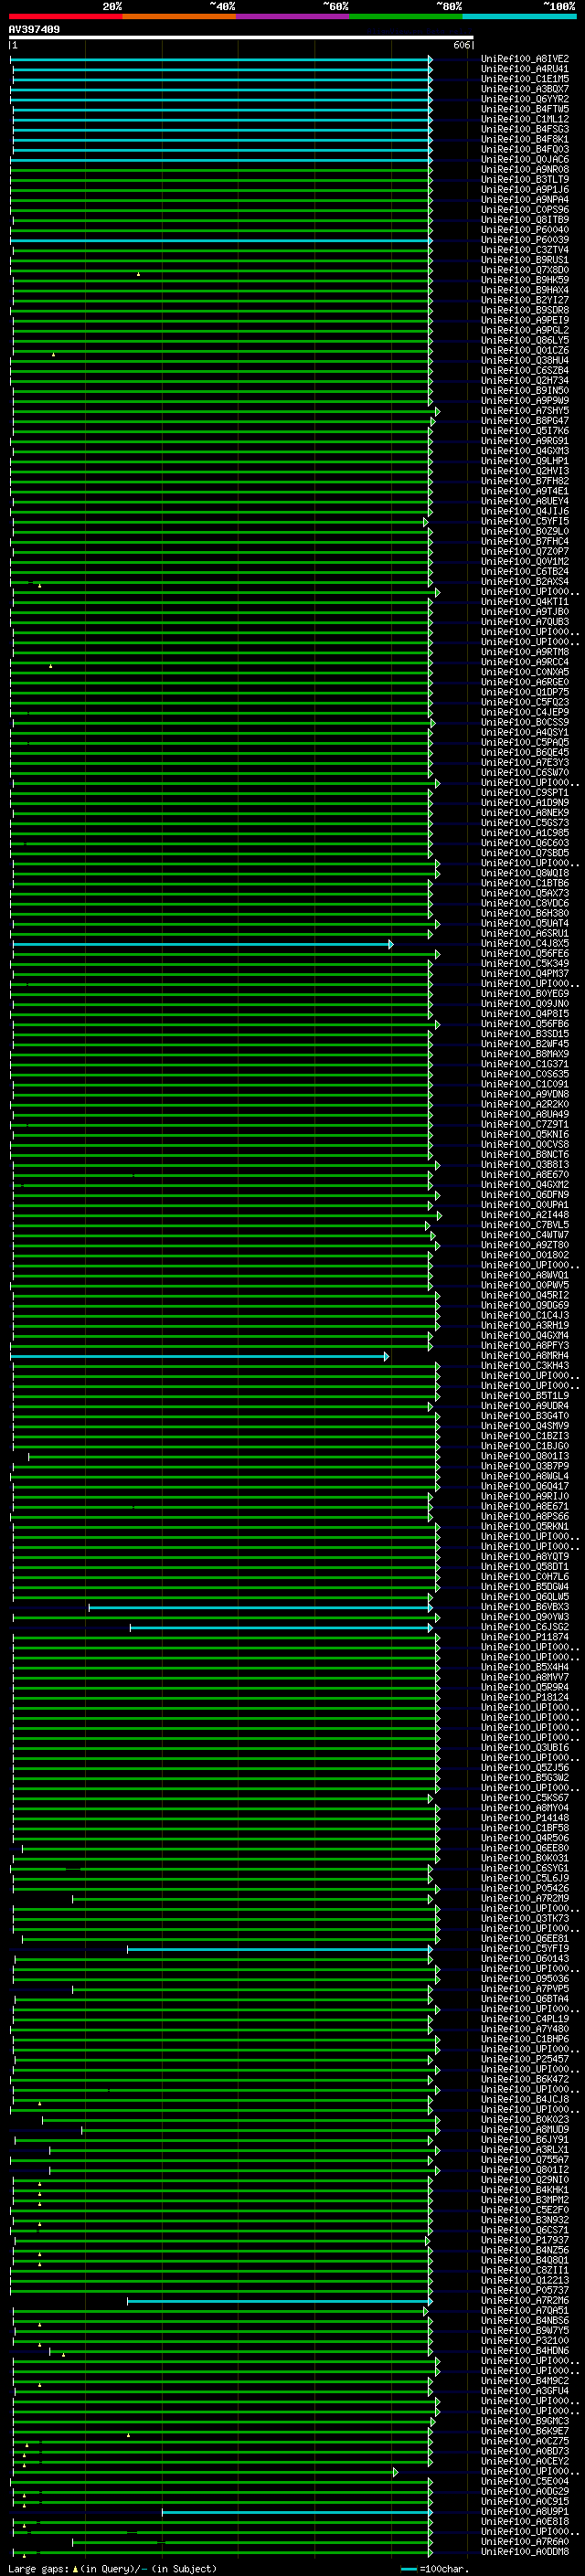This screenshot has width=585, height=2576.
Task: Select the UniRef100_B9RUS1 label
Action: click(524, 260)
